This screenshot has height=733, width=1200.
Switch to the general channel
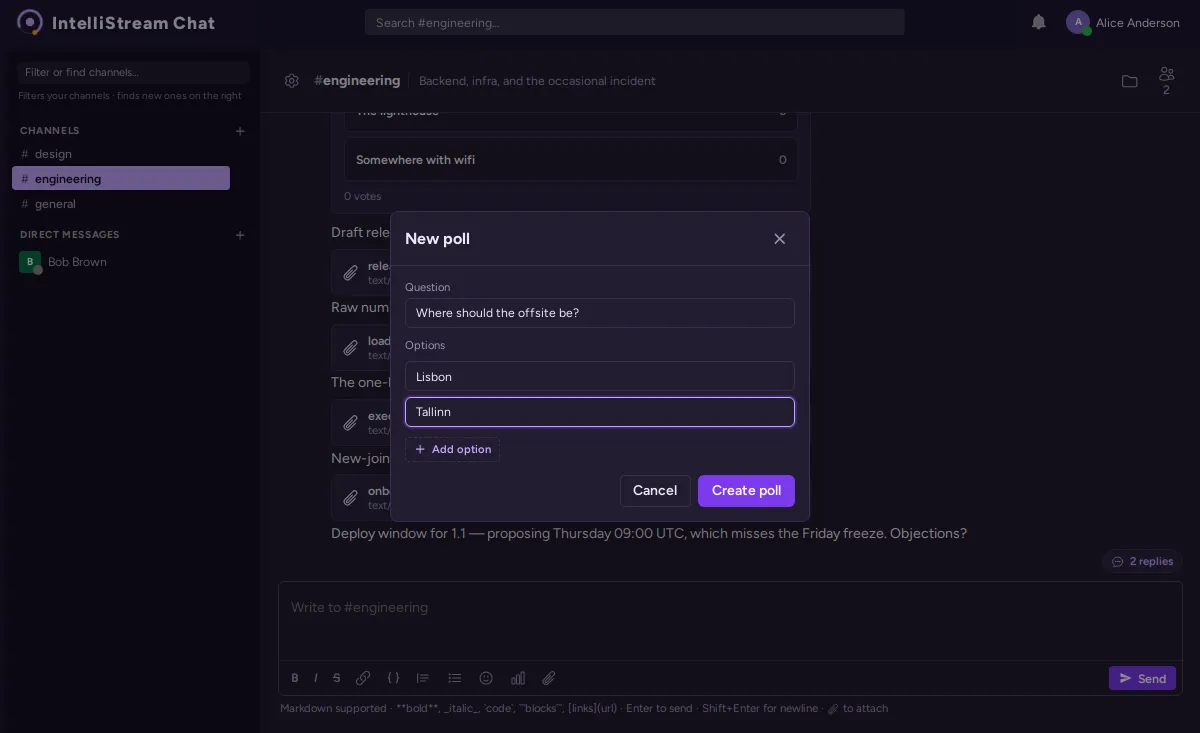coord(121,204)
